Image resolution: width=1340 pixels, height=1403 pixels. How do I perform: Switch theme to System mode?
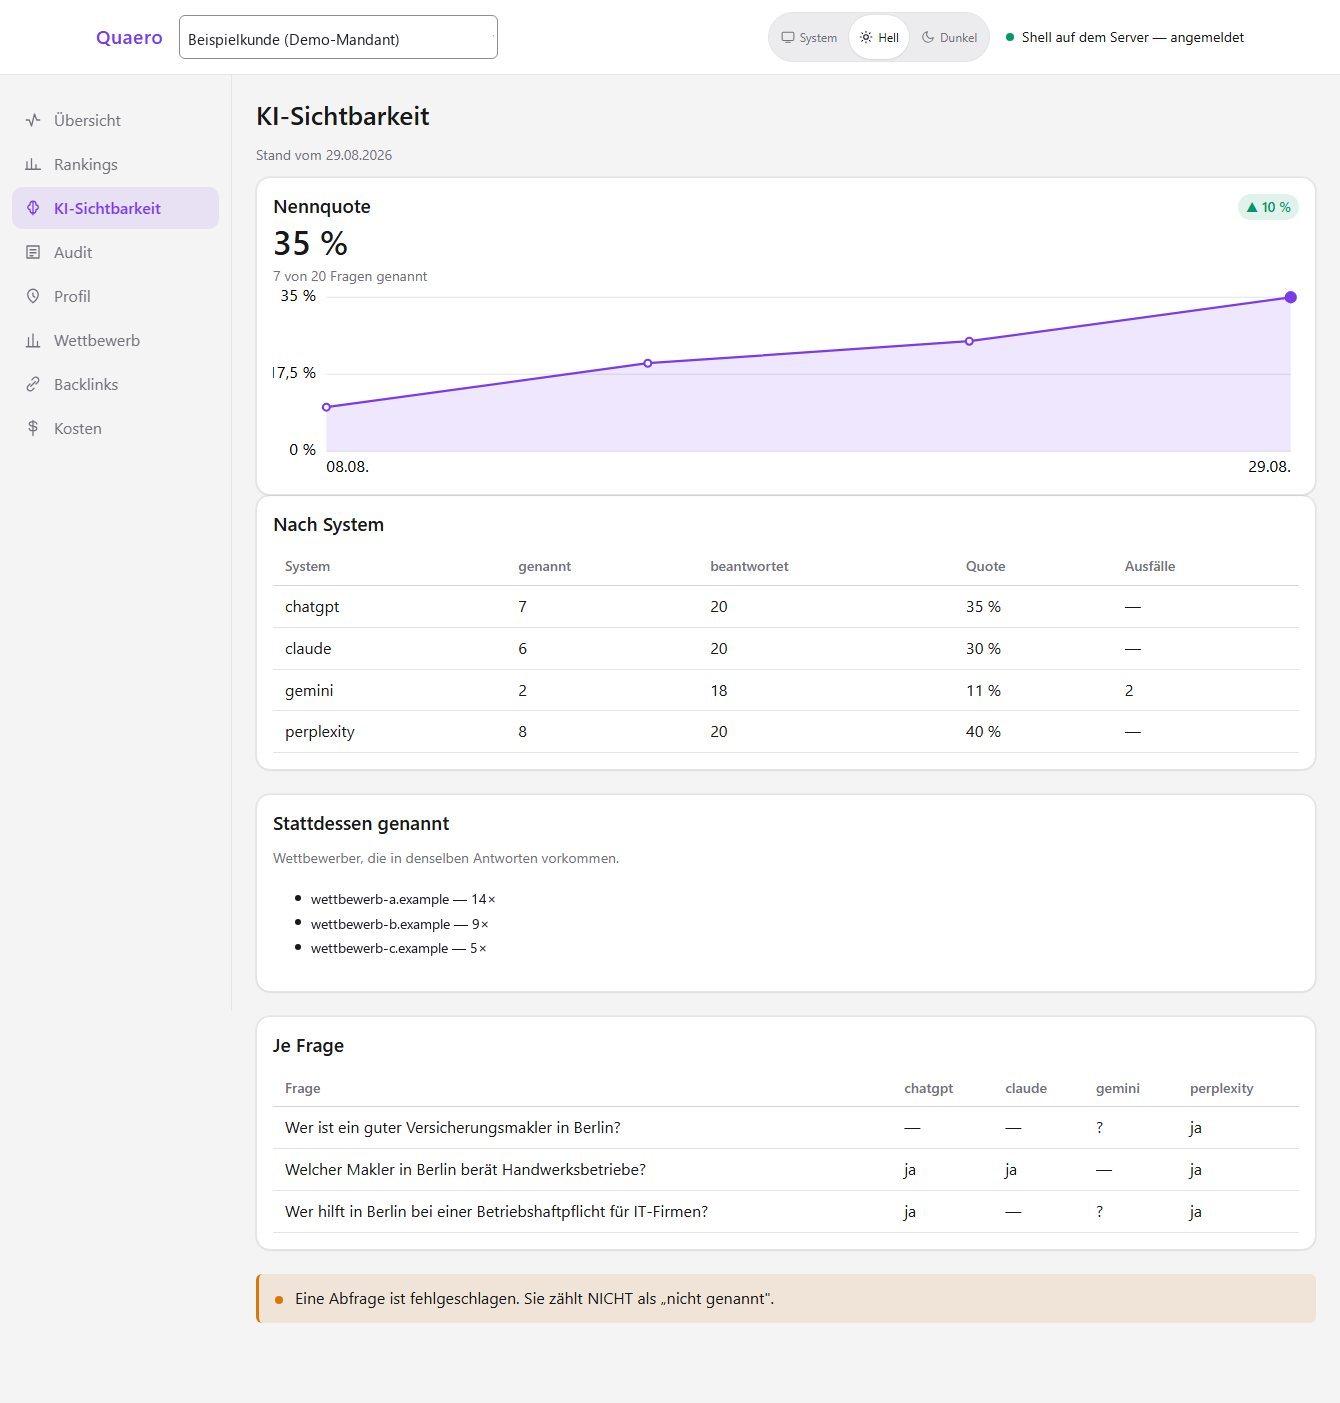pyautogui.click(x=809, y=37)
